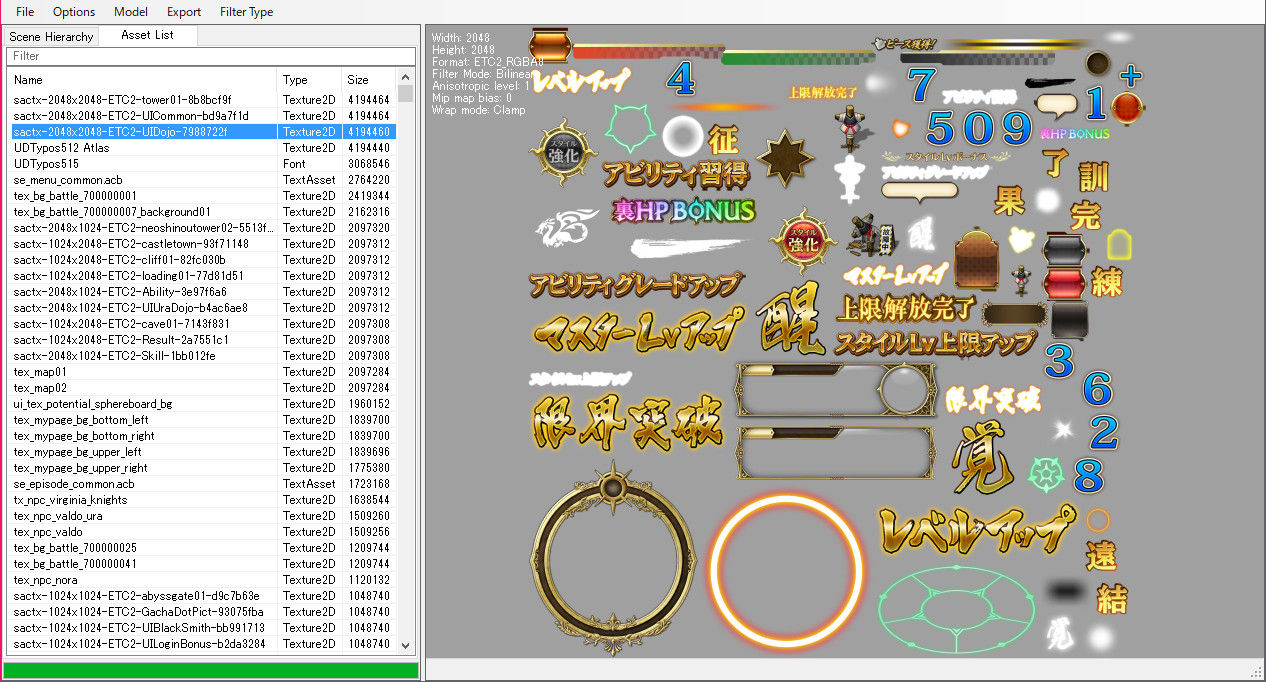Focus the Filter text box
This screenshot has height=682, width=1266.
[210, 56]
